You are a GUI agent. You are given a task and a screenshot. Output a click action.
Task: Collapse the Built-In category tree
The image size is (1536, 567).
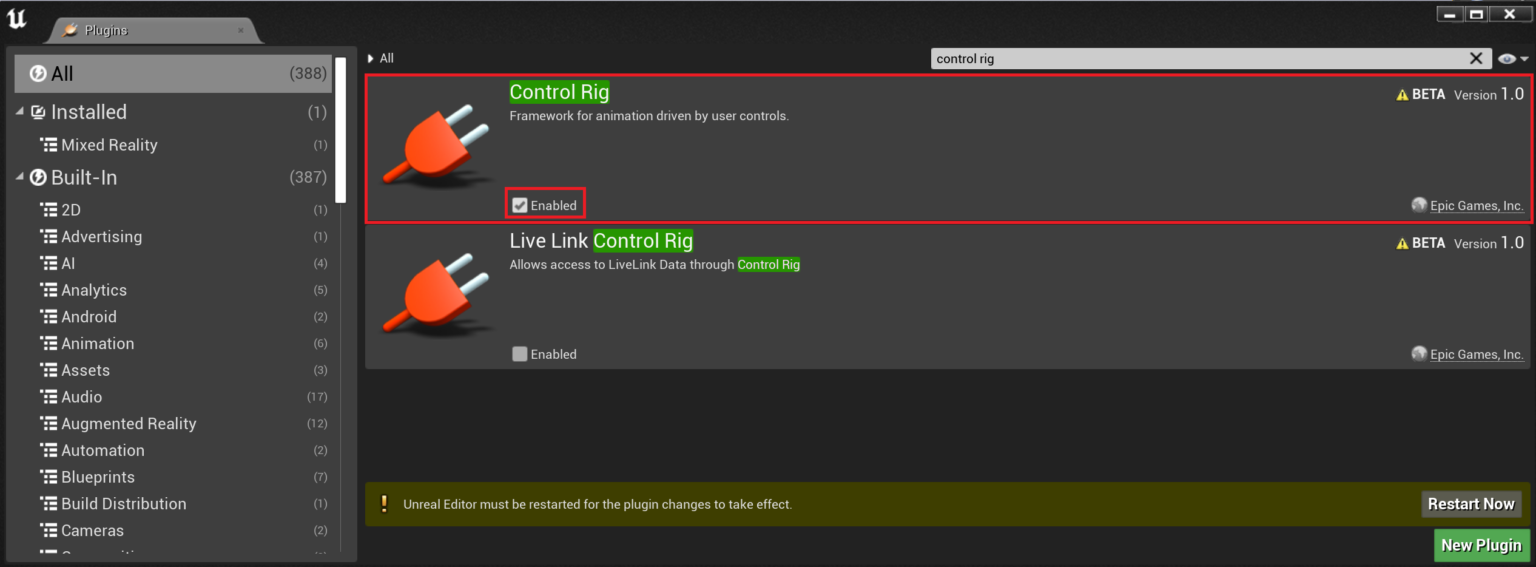pyautogui.click(x=20, y=178)
